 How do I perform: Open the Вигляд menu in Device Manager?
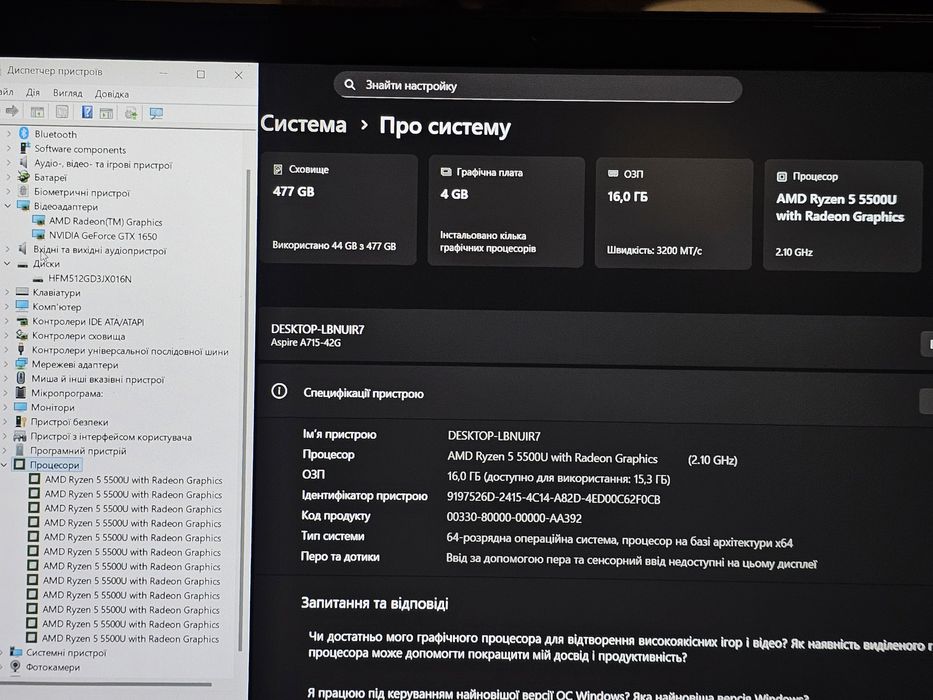click(67, 93)
